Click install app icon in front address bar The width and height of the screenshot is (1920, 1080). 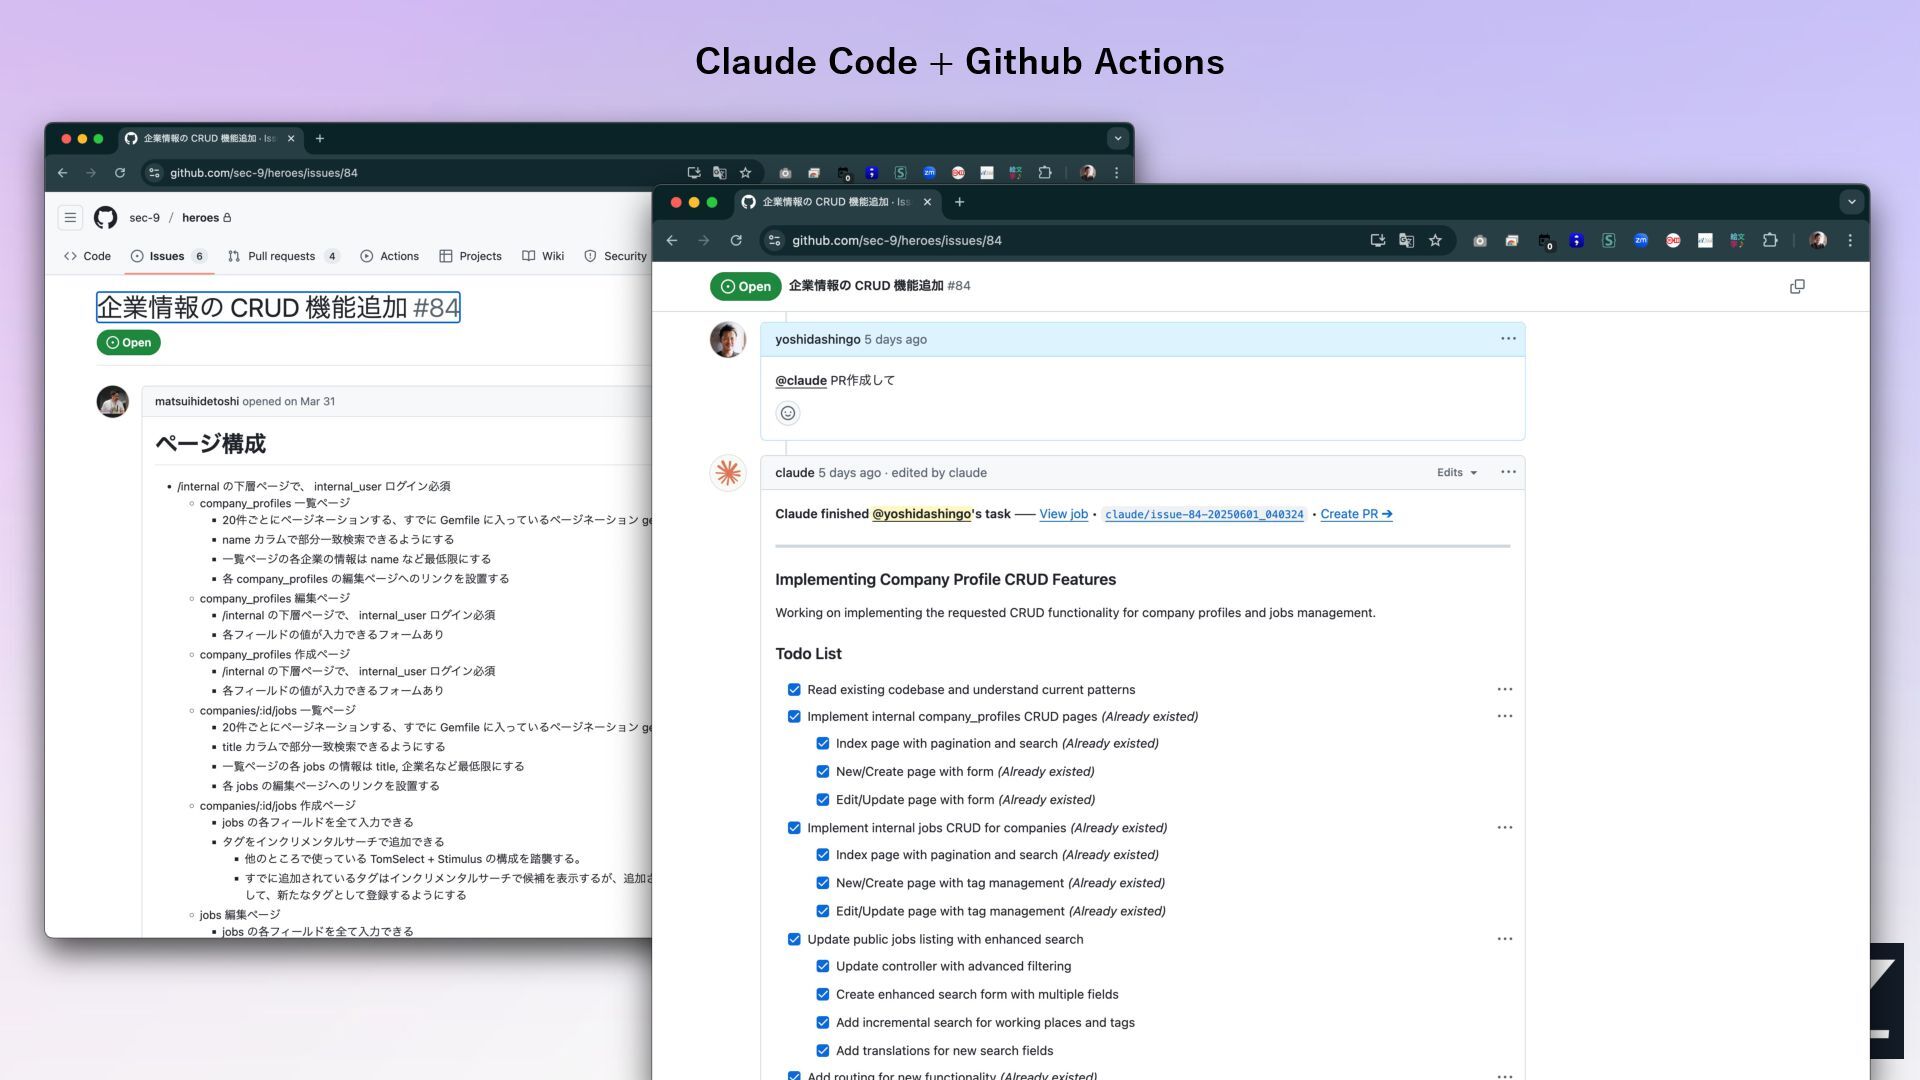pyautogui.click(x=1377, y=240)
